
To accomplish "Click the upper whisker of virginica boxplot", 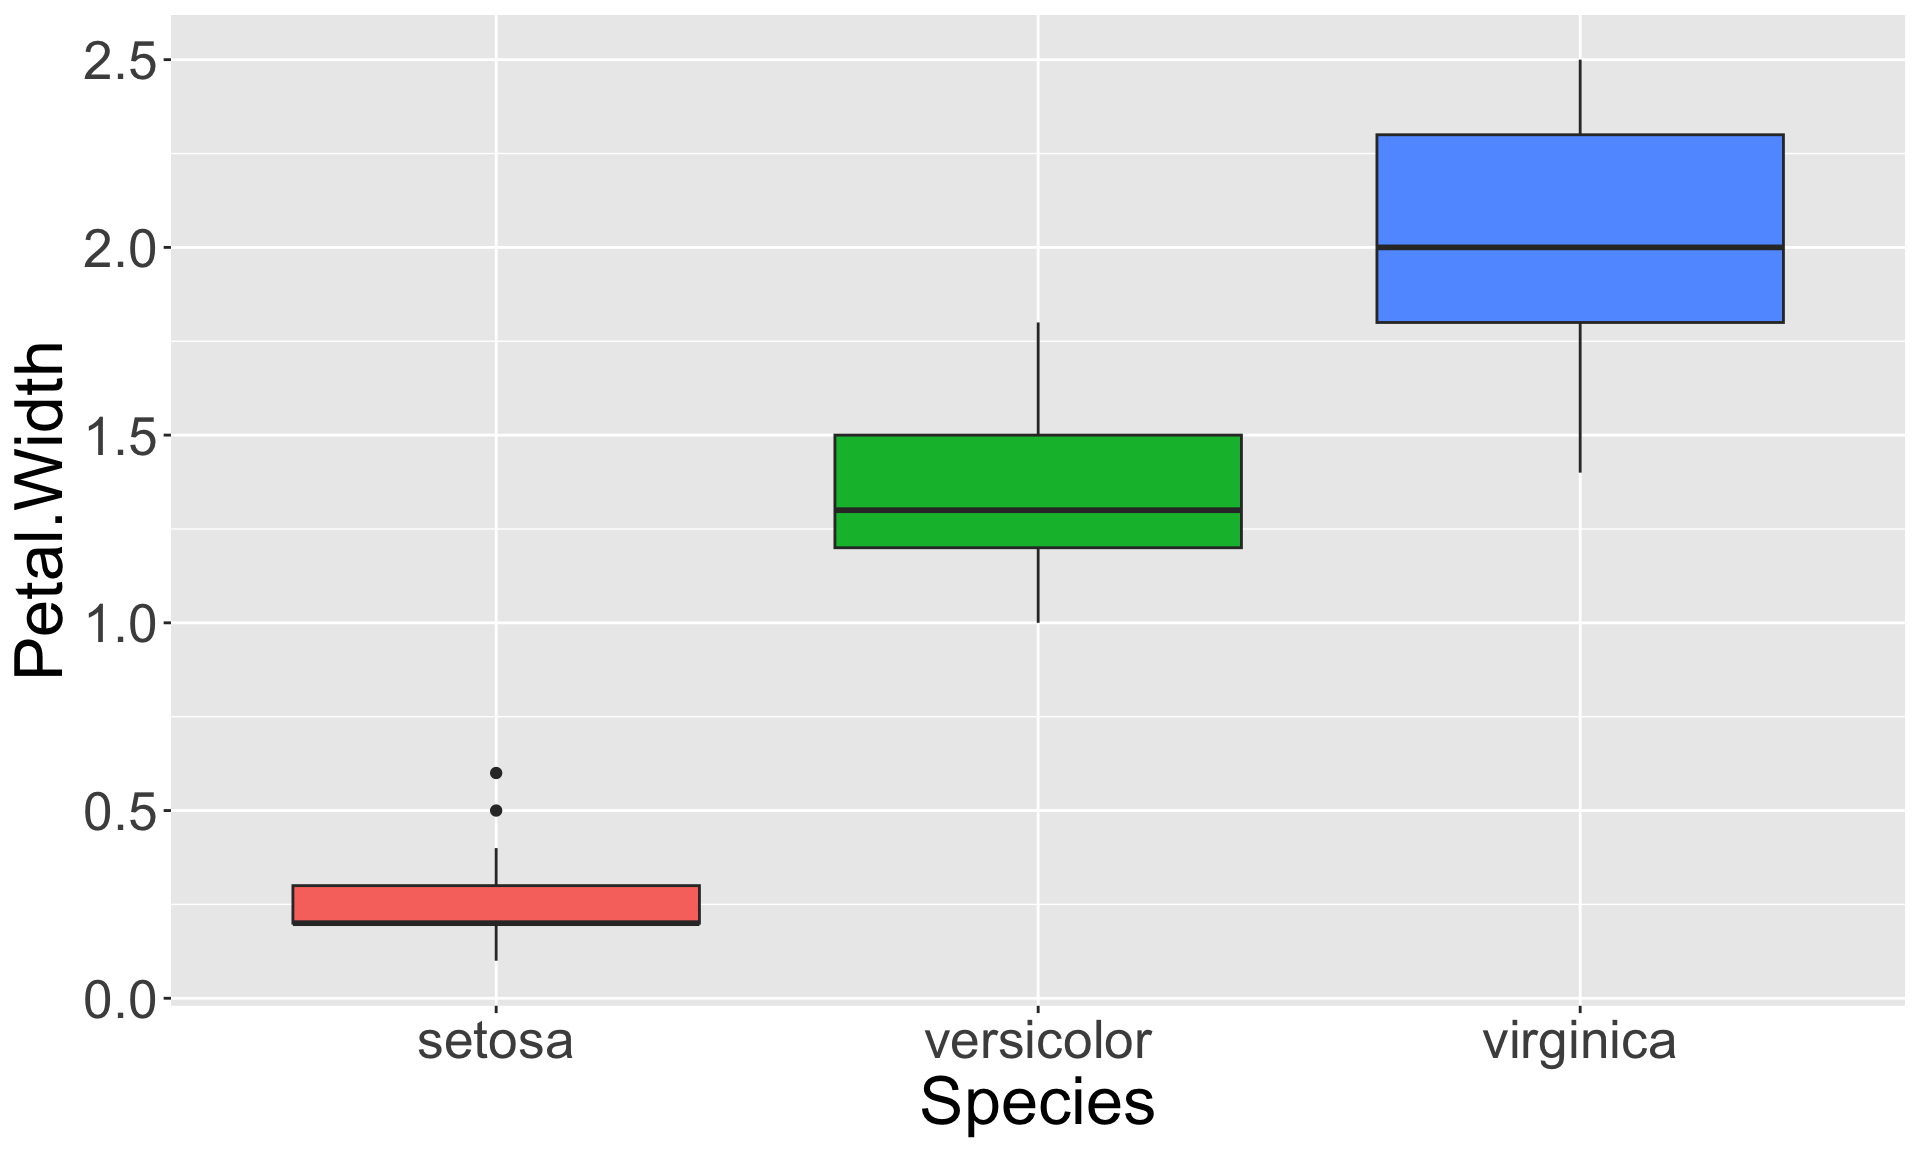I will coord(1580,97).
